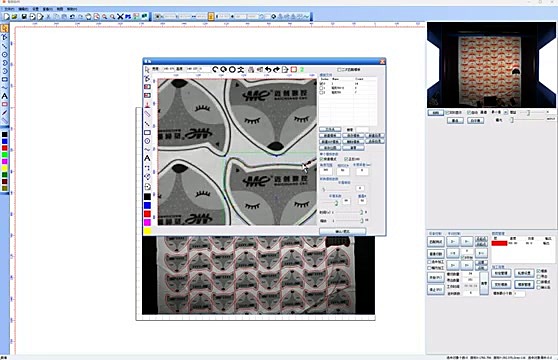Toggle the checkbox at dialog top right

coord(339,69)
